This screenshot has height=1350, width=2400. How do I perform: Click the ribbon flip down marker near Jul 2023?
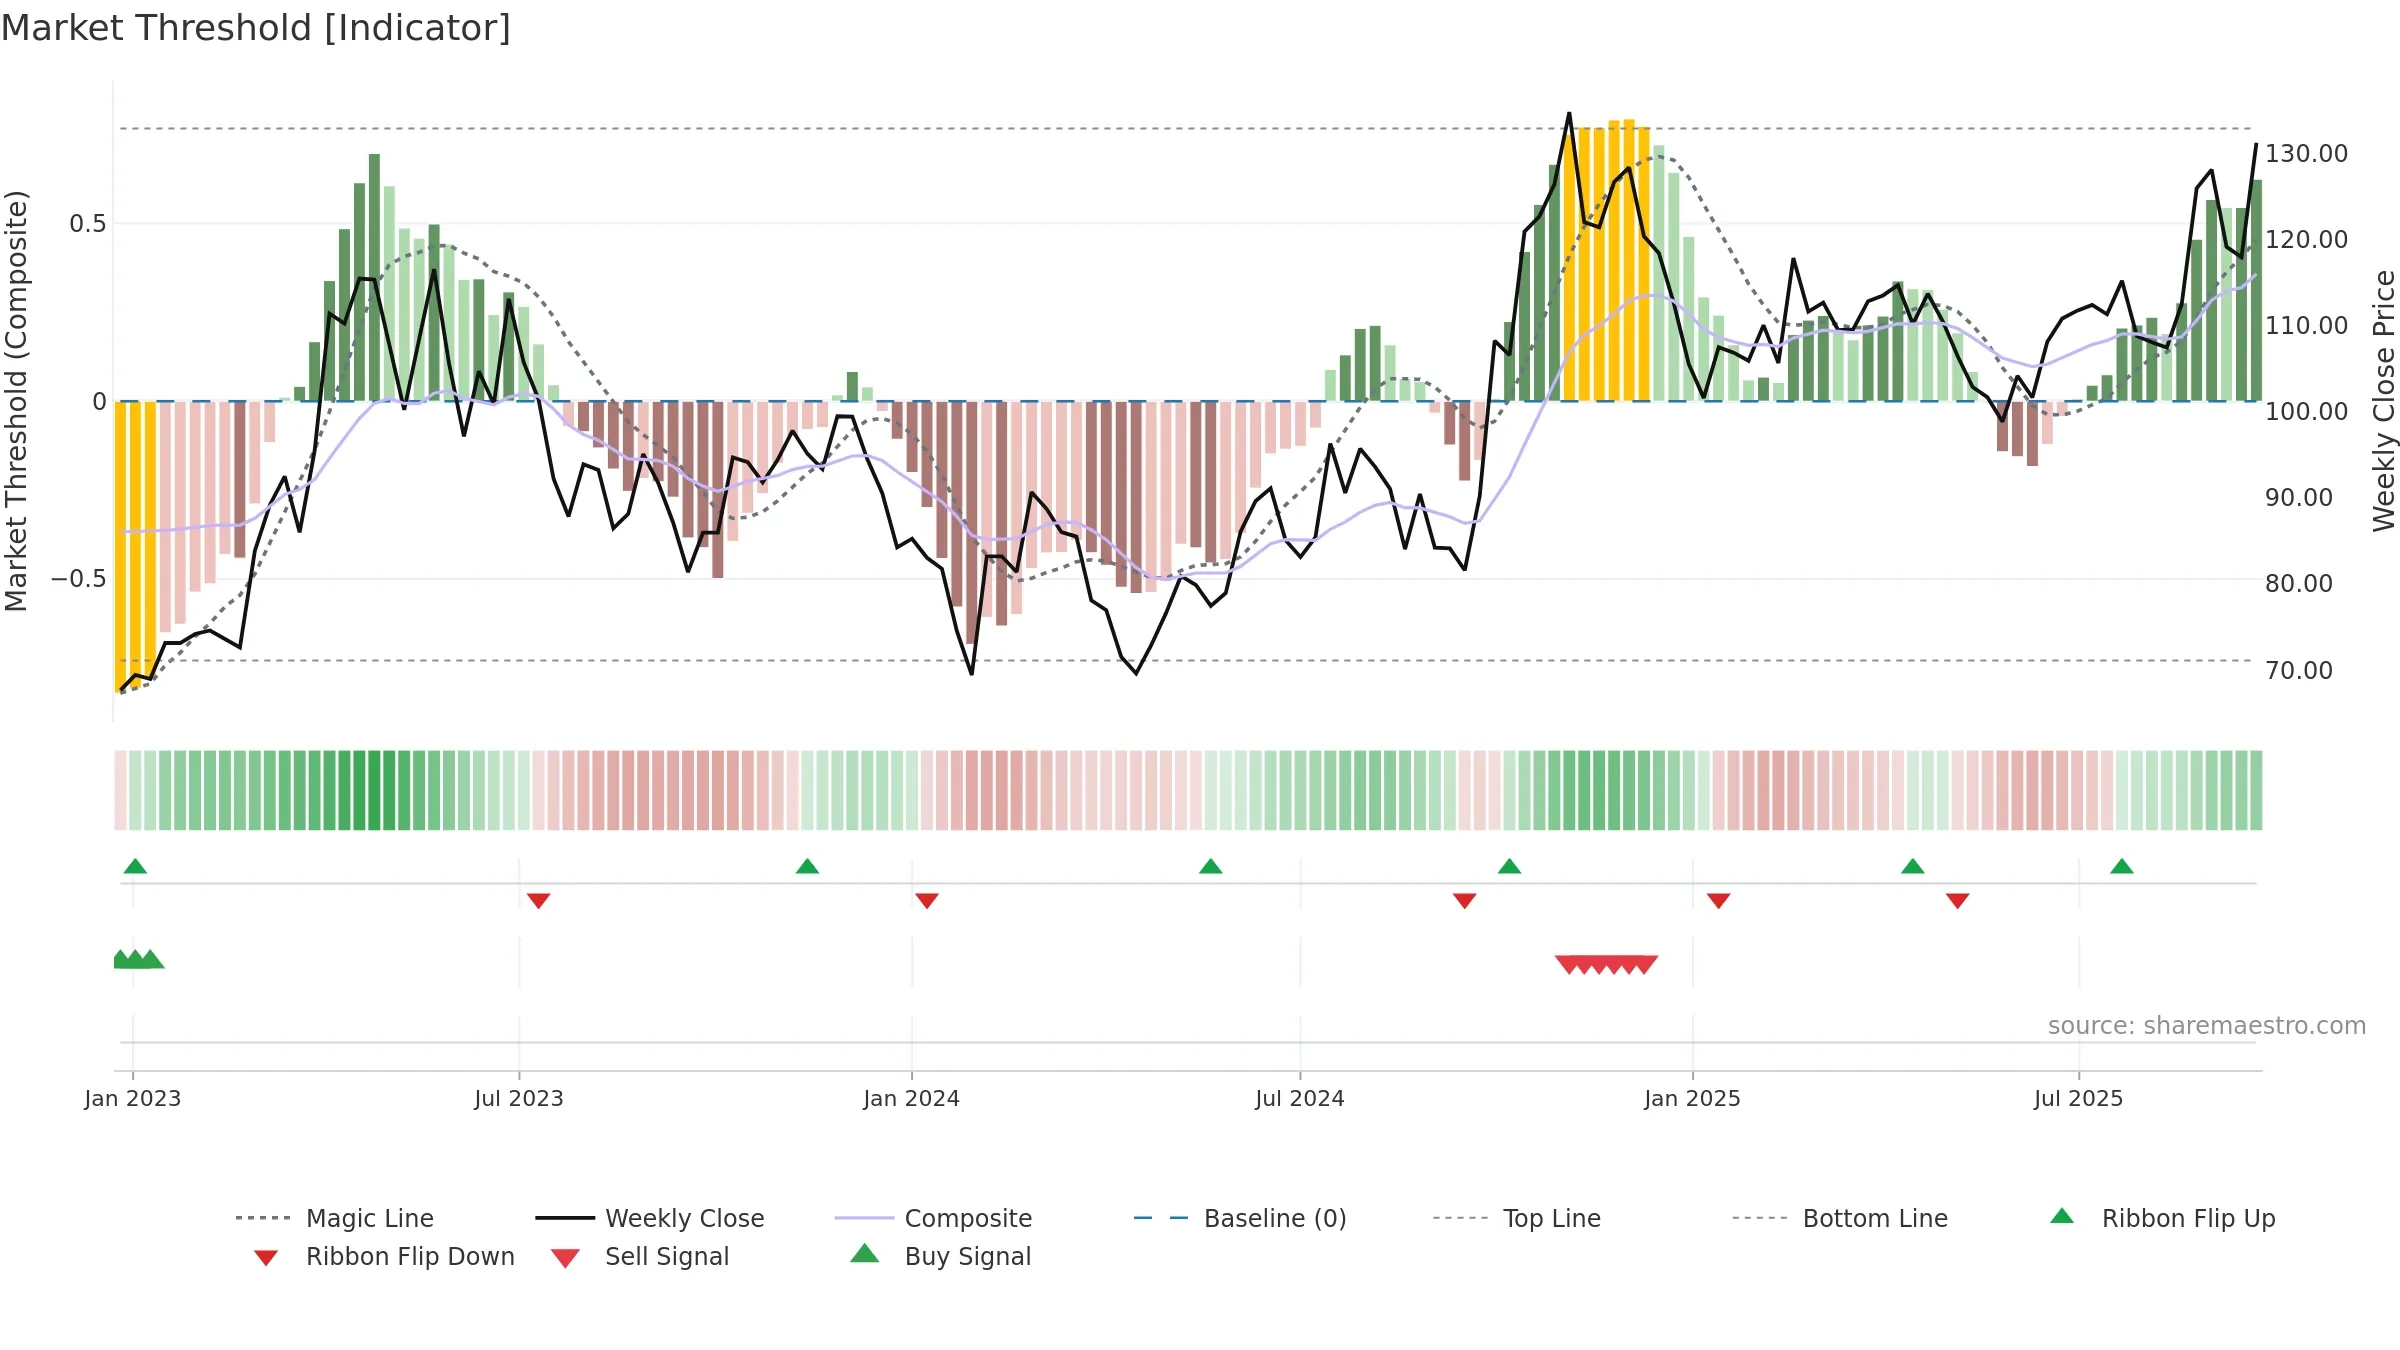click(x=538, y=901)
